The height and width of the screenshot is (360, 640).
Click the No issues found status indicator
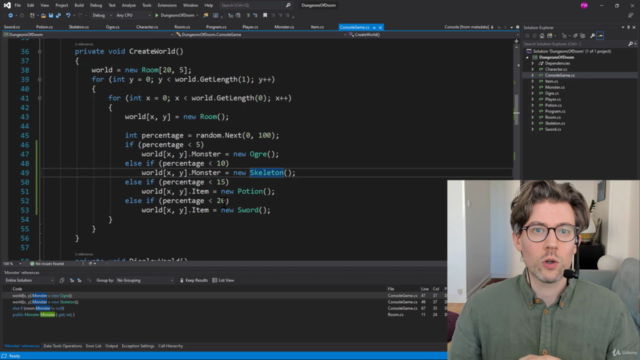pyautogui.click(x=47, y=264)
